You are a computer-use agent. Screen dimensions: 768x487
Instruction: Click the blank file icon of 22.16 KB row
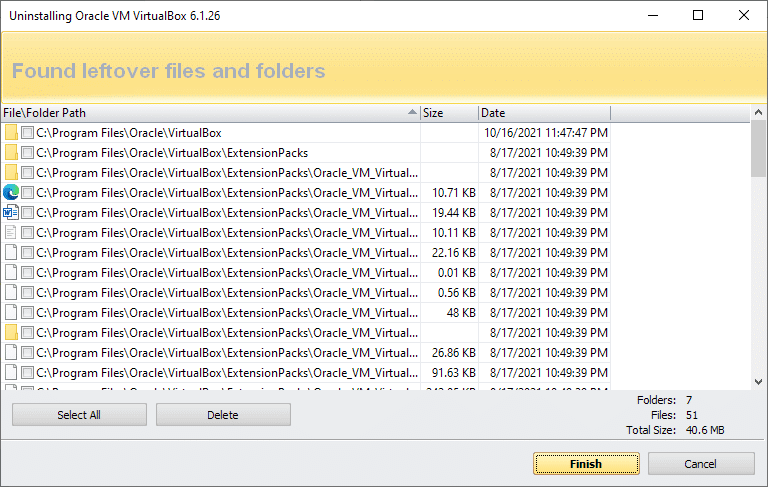[11, 253]
